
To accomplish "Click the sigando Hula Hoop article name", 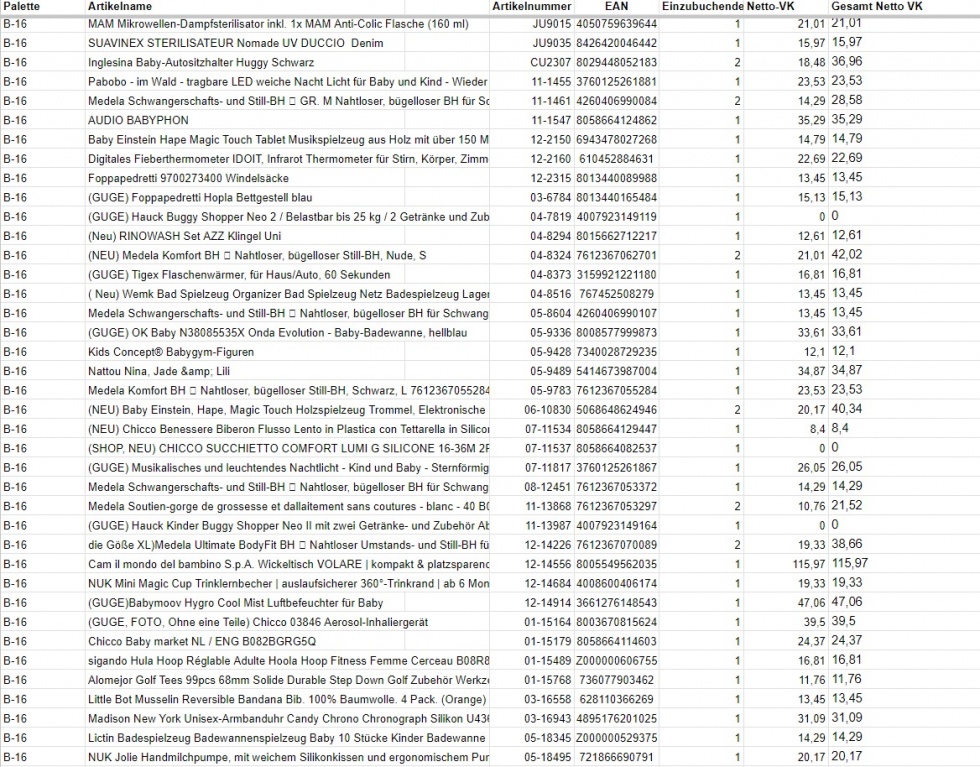I will [288, 661].
